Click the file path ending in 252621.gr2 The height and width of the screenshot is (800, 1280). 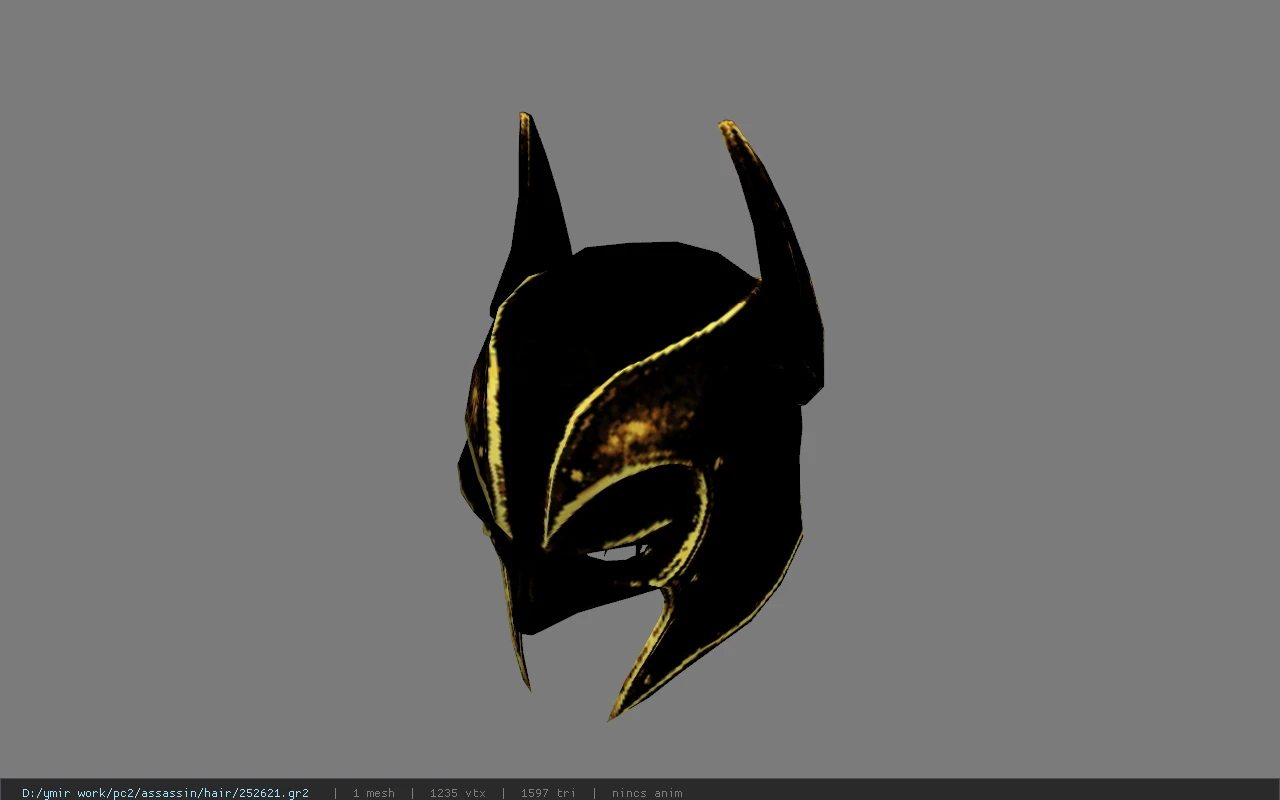click(x=165, y=793)
